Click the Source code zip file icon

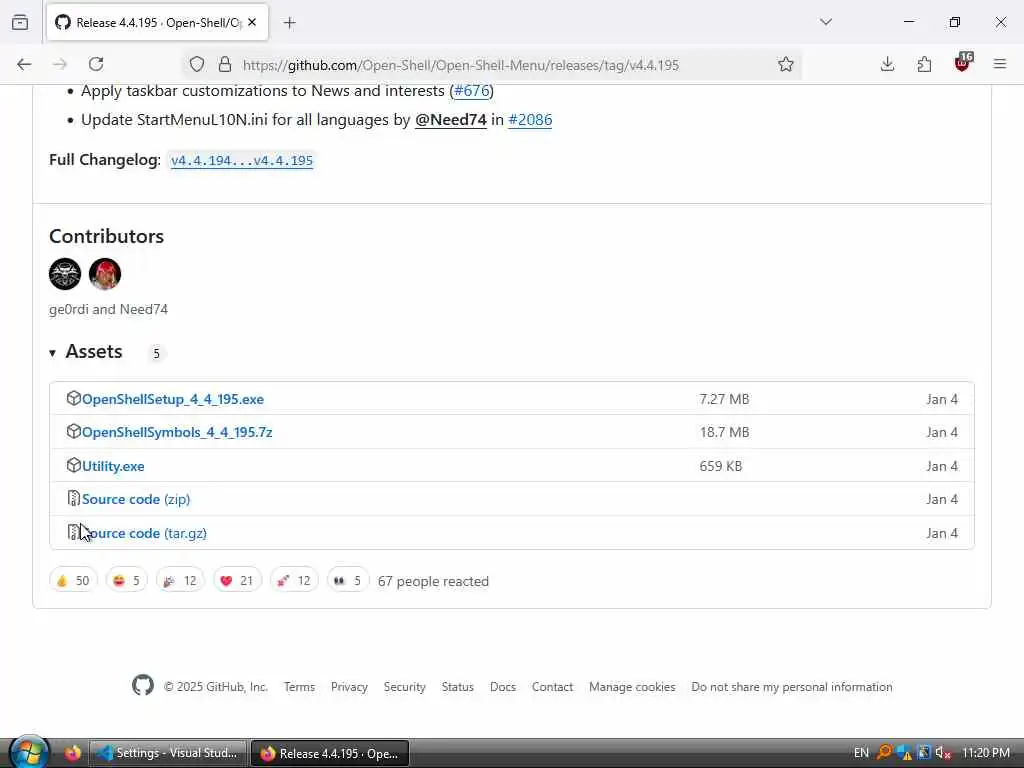point(73,498)
